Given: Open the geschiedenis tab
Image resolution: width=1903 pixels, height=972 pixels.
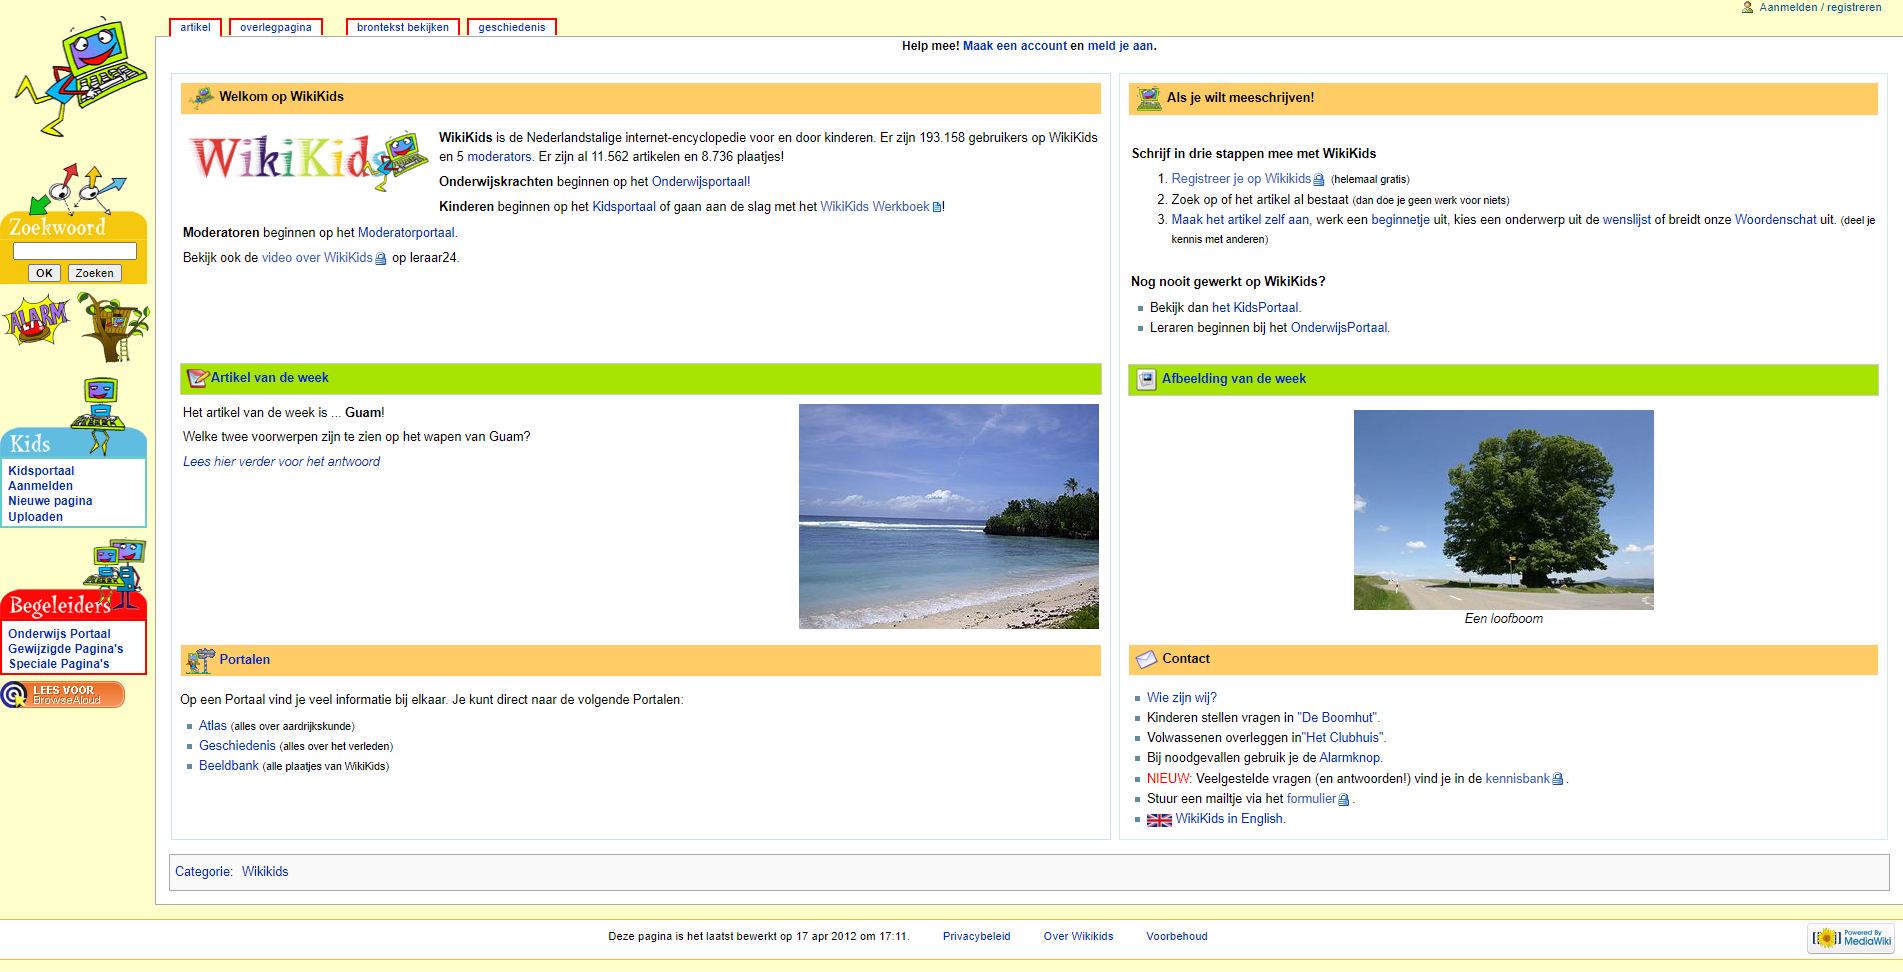Looking at the screenshot, I should tap(512, 27).
